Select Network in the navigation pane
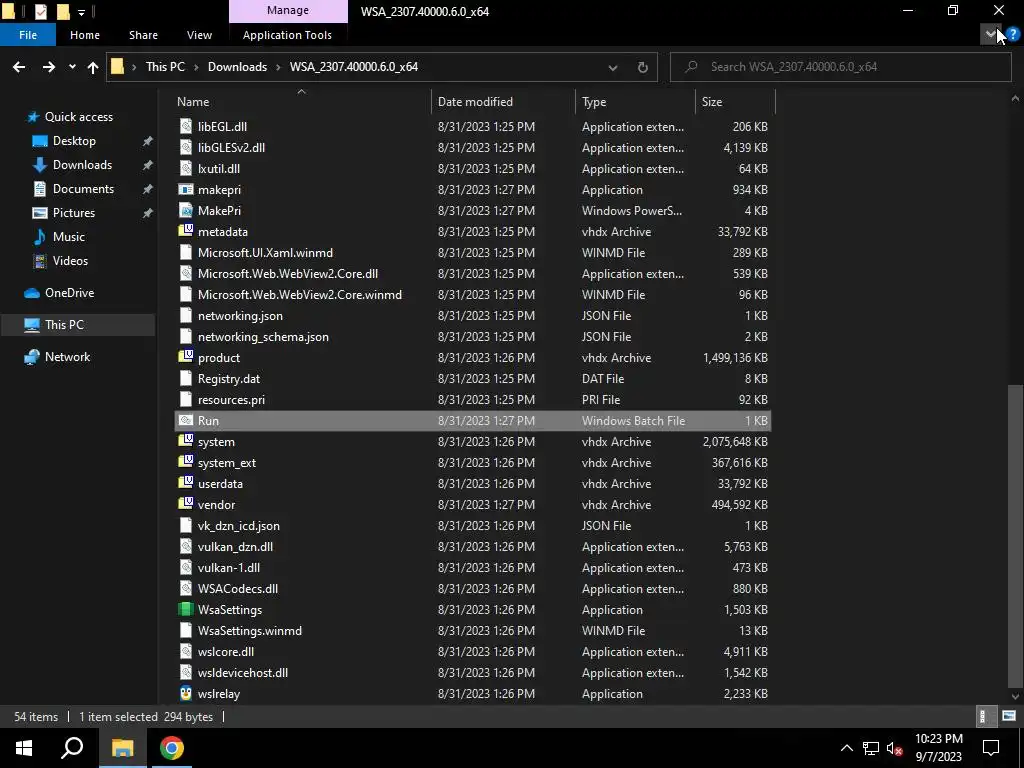The height and width of the screenshot is (768, 1024). pos(67,357)
